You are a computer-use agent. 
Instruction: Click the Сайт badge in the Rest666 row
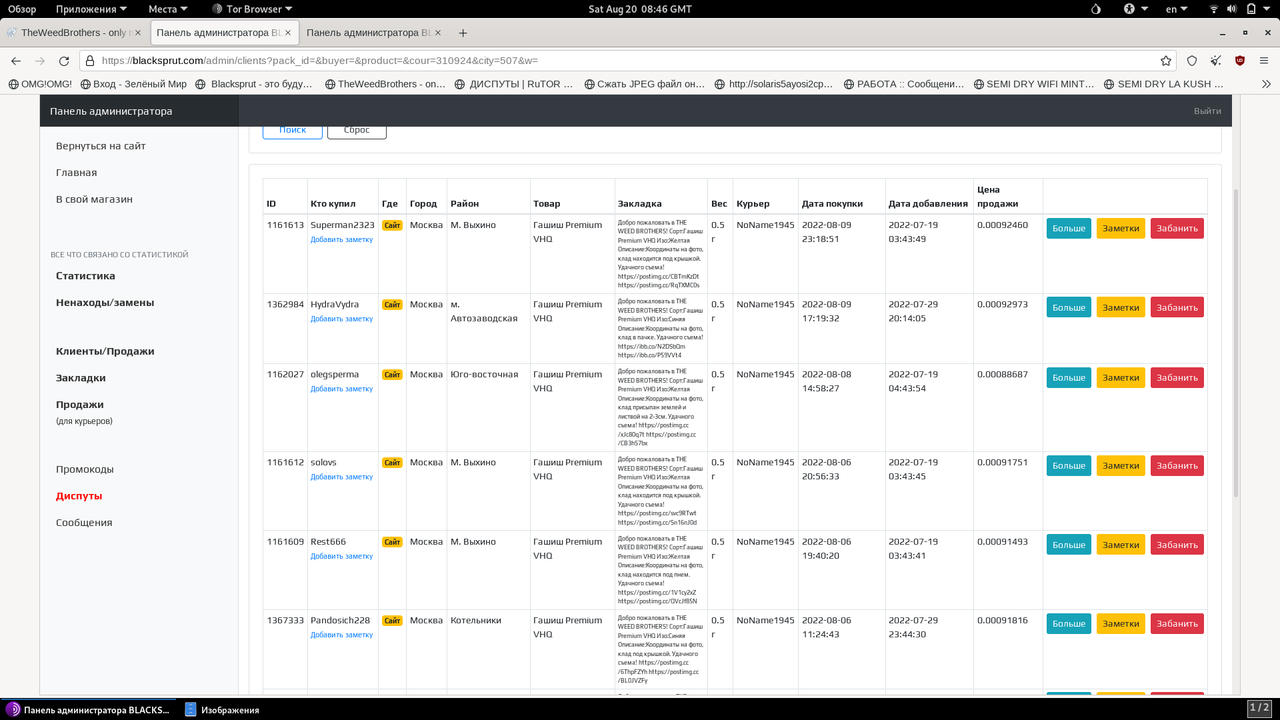(392, 542)
